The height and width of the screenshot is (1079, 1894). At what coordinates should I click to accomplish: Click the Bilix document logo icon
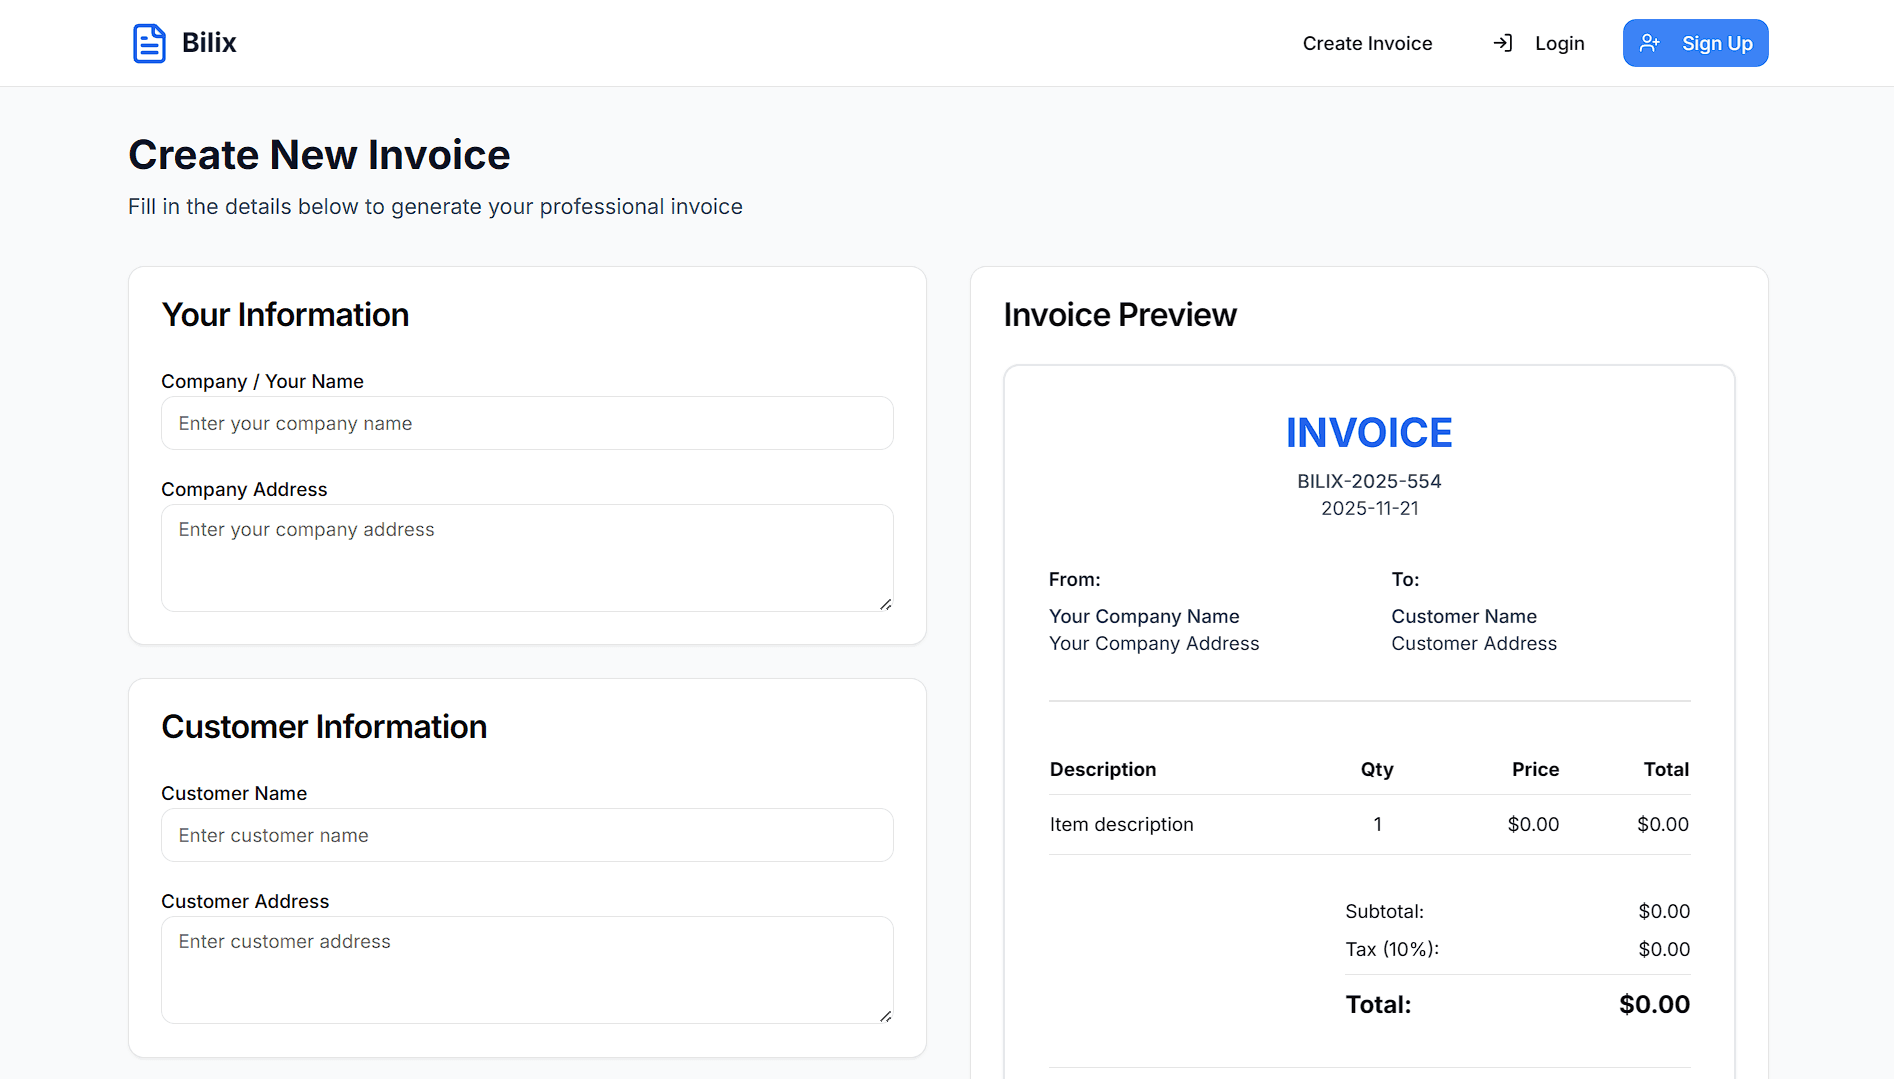click(x=149, y=42)
